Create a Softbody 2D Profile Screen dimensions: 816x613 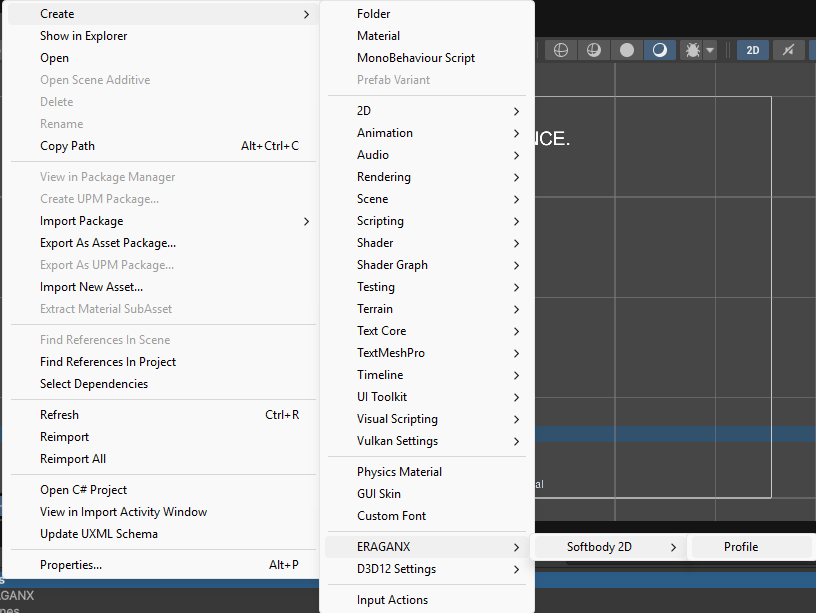tap(749, 547)
